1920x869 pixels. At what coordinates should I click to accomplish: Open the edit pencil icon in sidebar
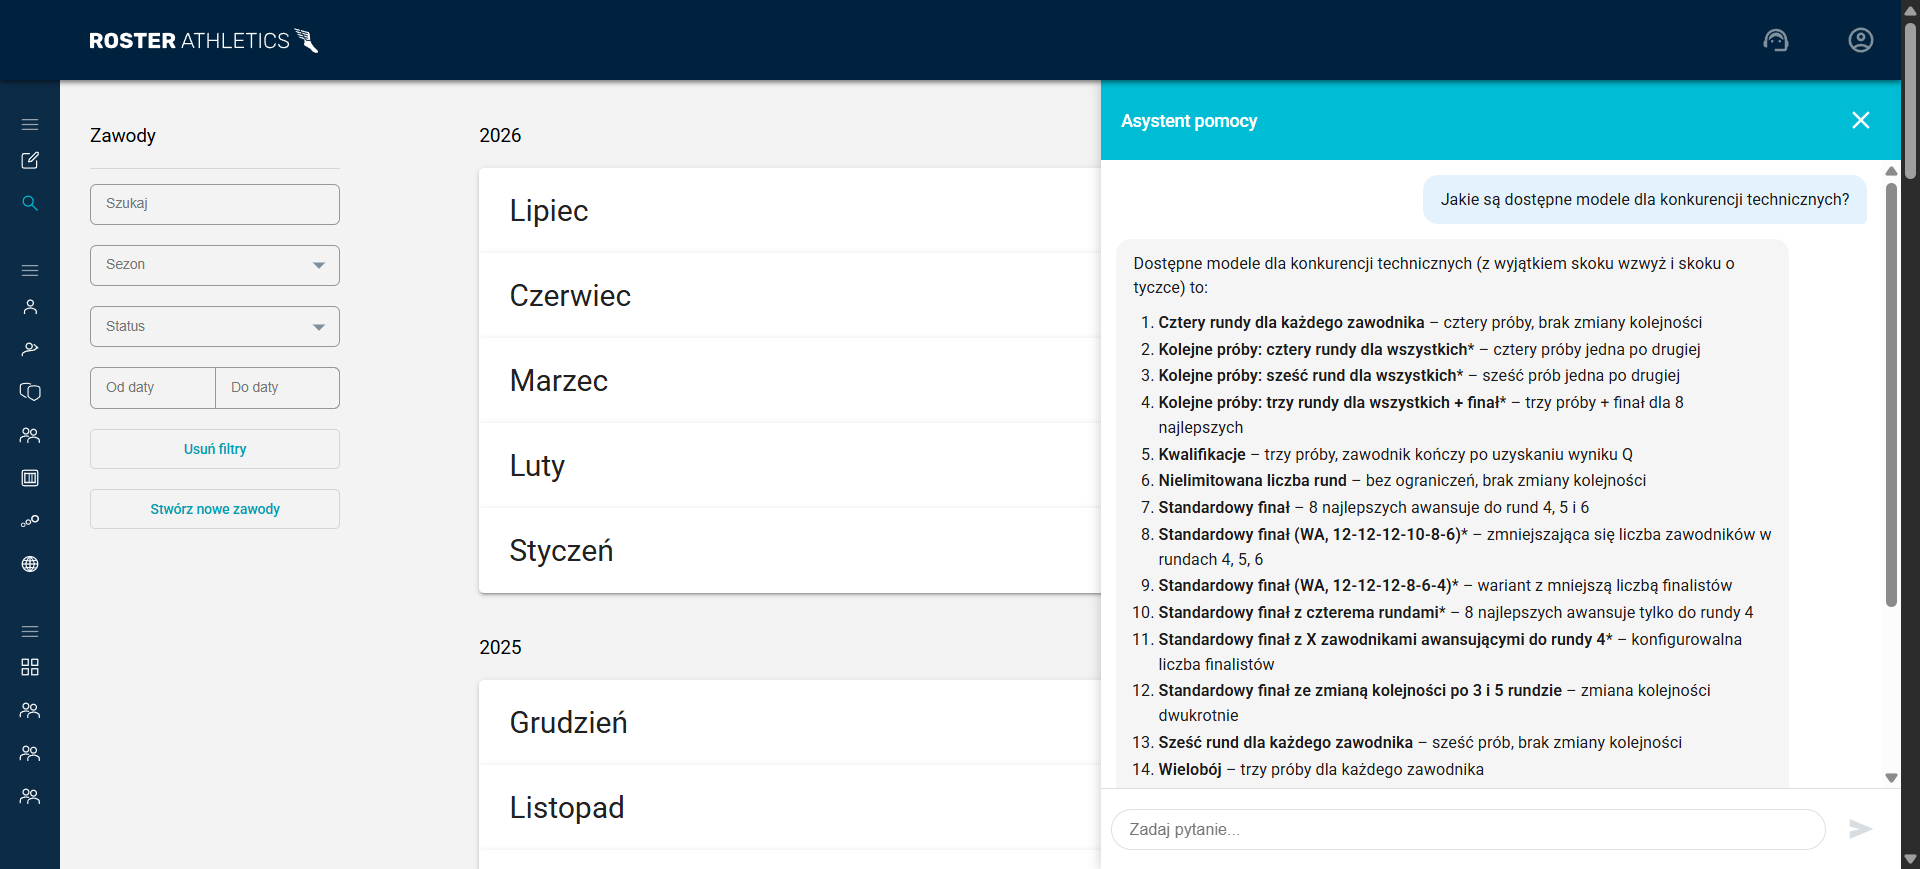pos(30,160)
